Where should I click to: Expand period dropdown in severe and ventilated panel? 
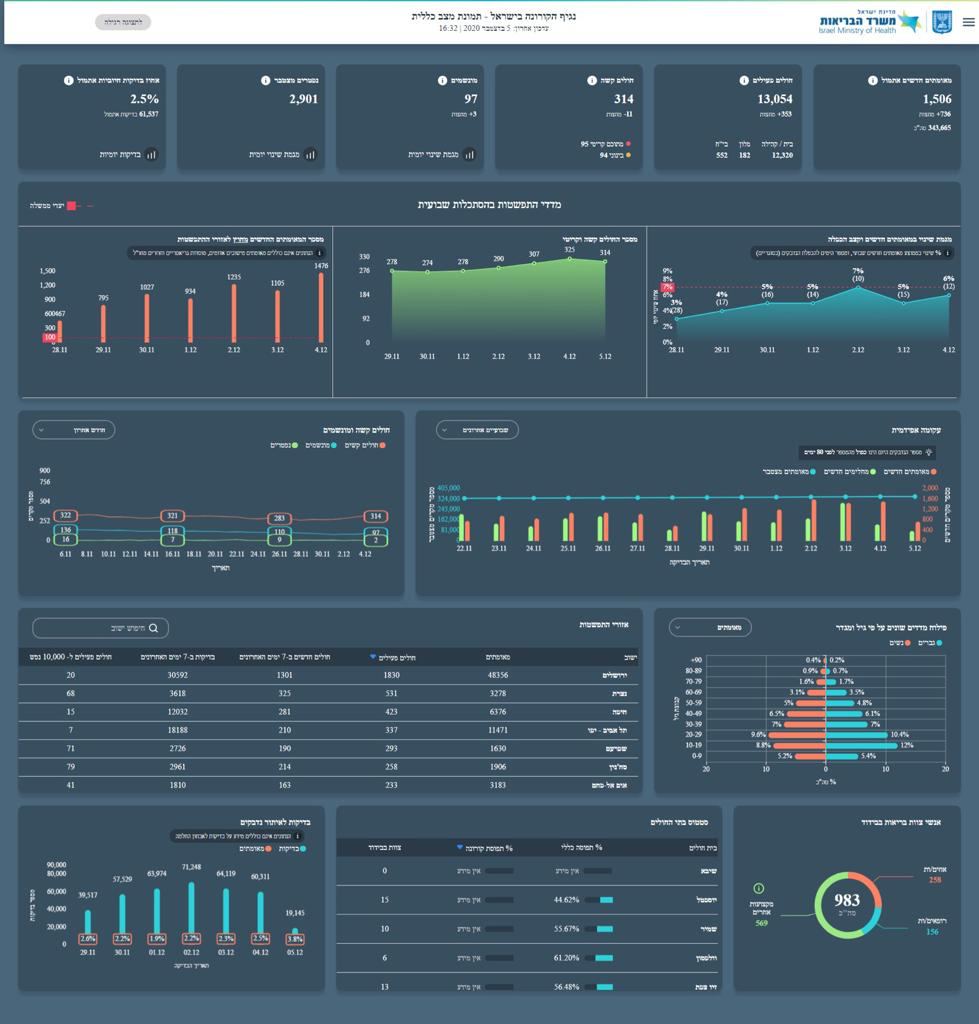click(74, 429)
